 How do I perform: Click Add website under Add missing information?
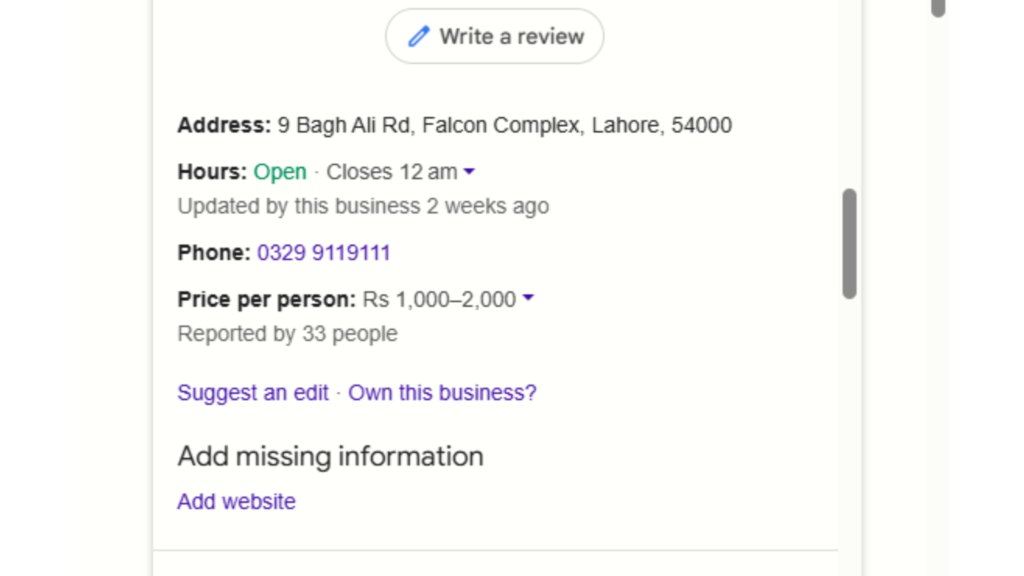(x=236, y=501)
